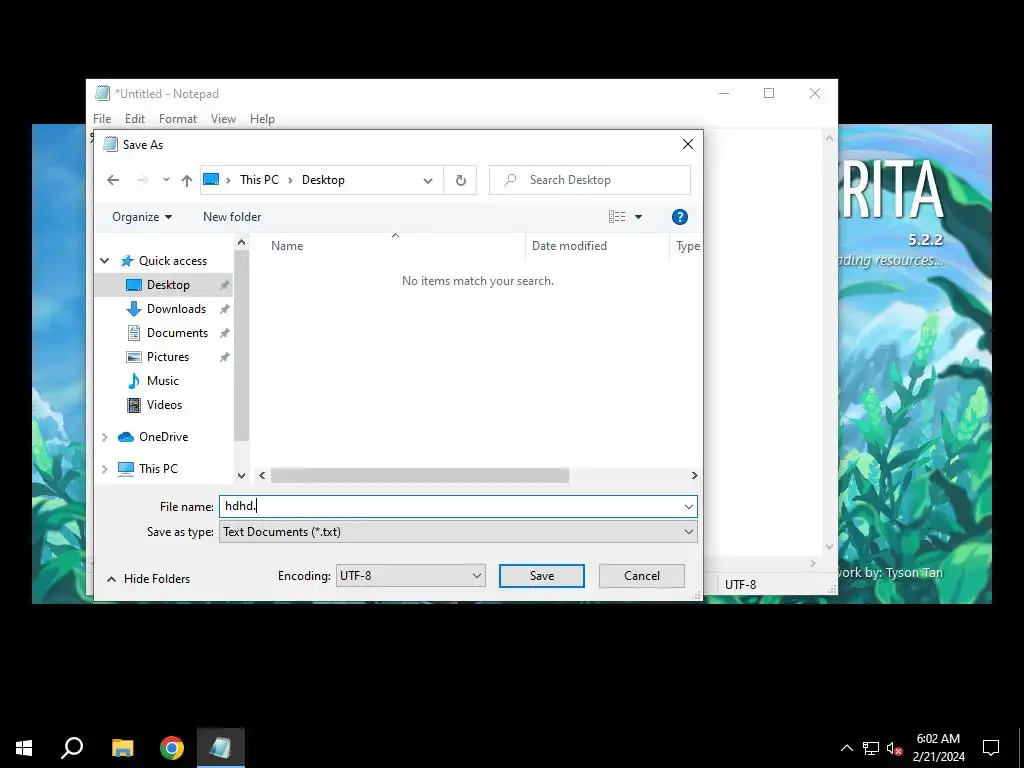Open the network status tray icon
This screenshot has width=1024, height=768.
871,748
